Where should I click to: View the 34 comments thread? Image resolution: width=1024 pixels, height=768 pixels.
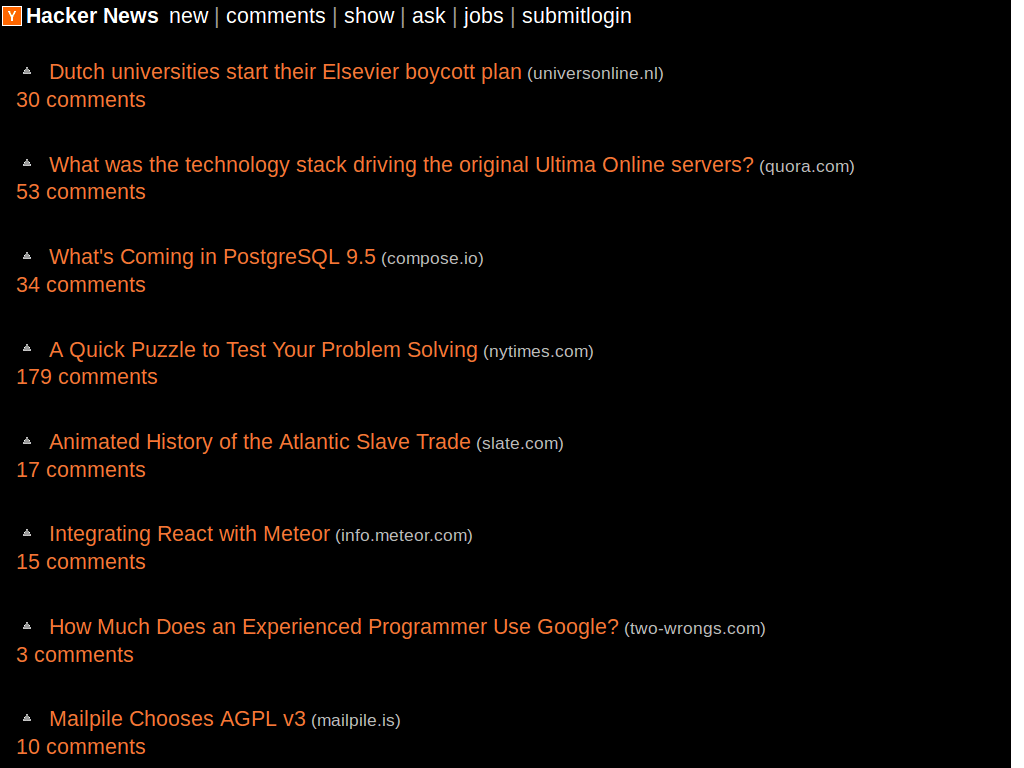(x=81, y=285)
